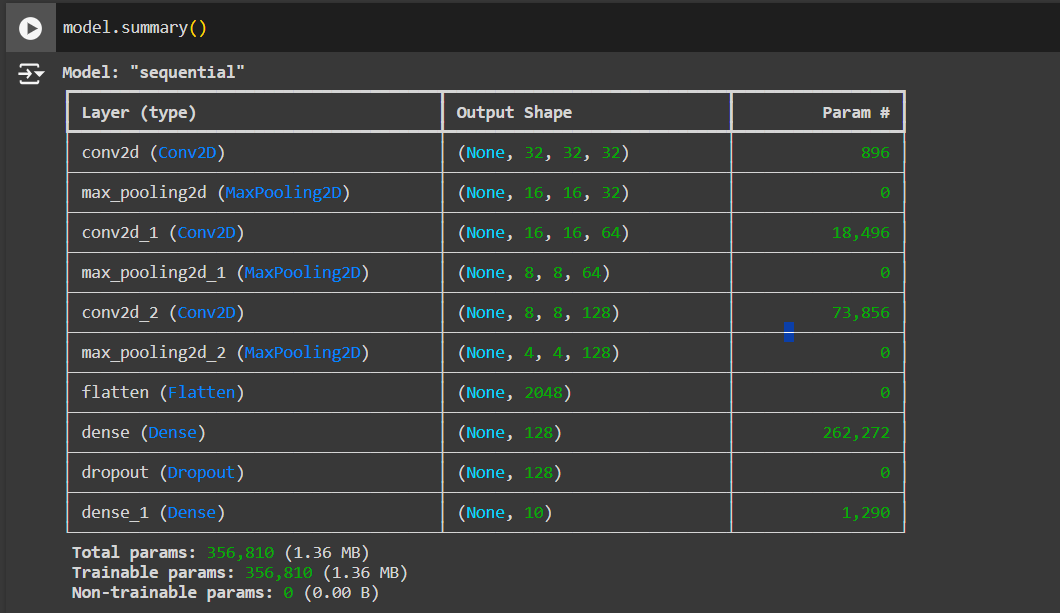The height and width of the screenshot is (613, 1060).
Task: Select the Flatten layer type label
Action: [x=202, y=392]
